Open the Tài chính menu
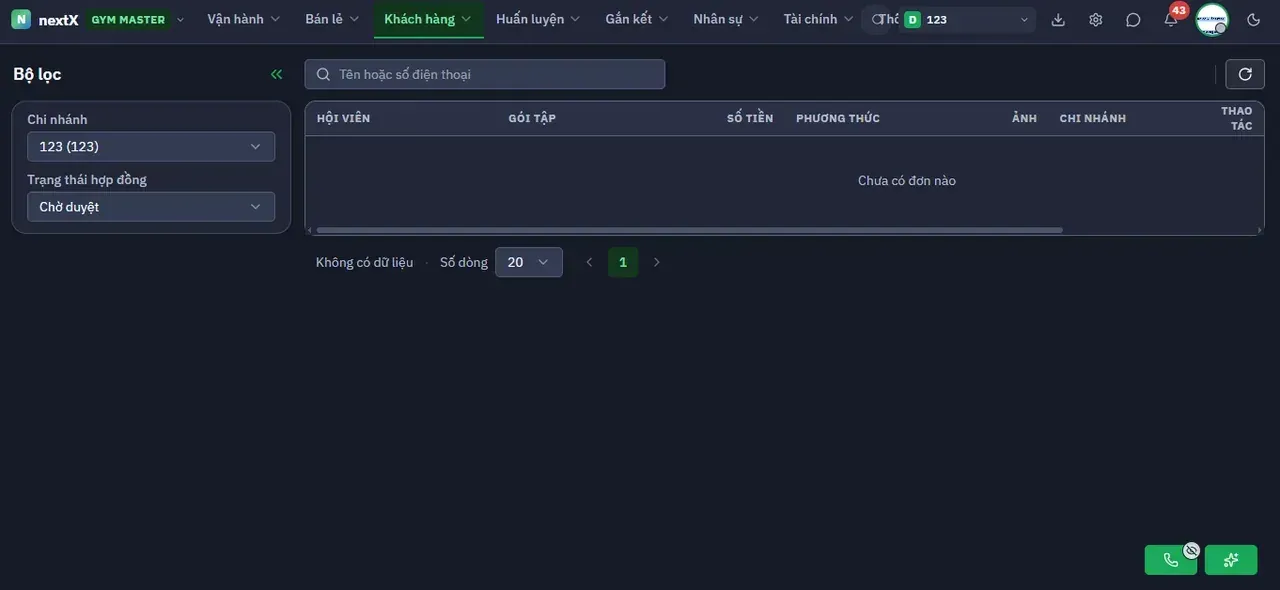Viewport: 1280px width, 590px height. point(818,19)
